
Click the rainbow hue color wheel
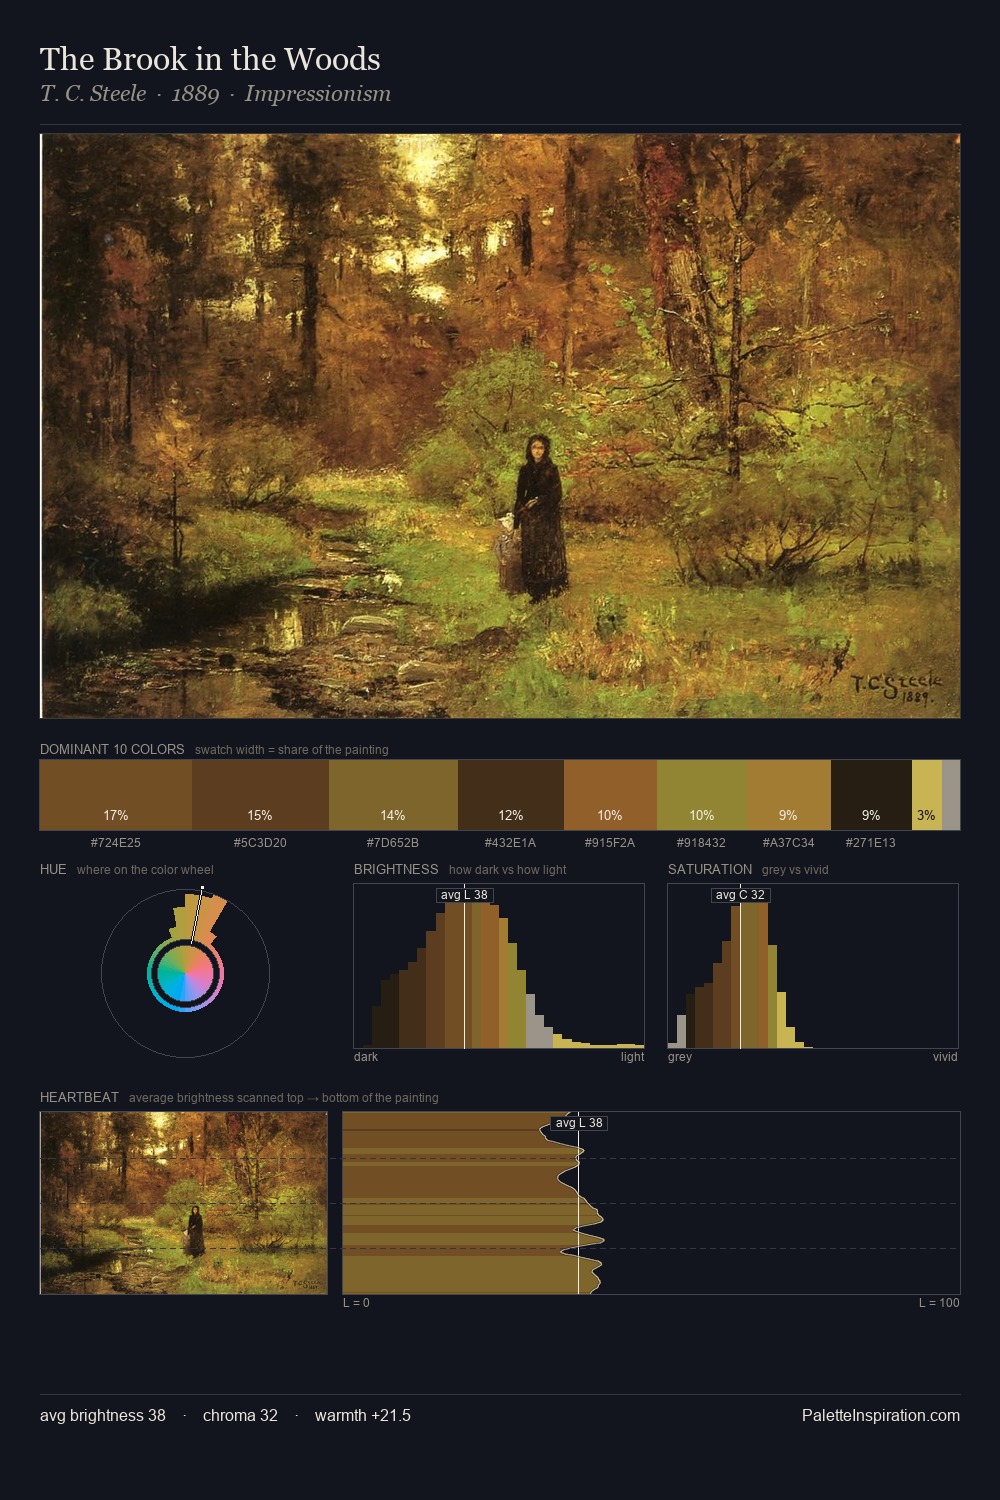click(185, 973)
